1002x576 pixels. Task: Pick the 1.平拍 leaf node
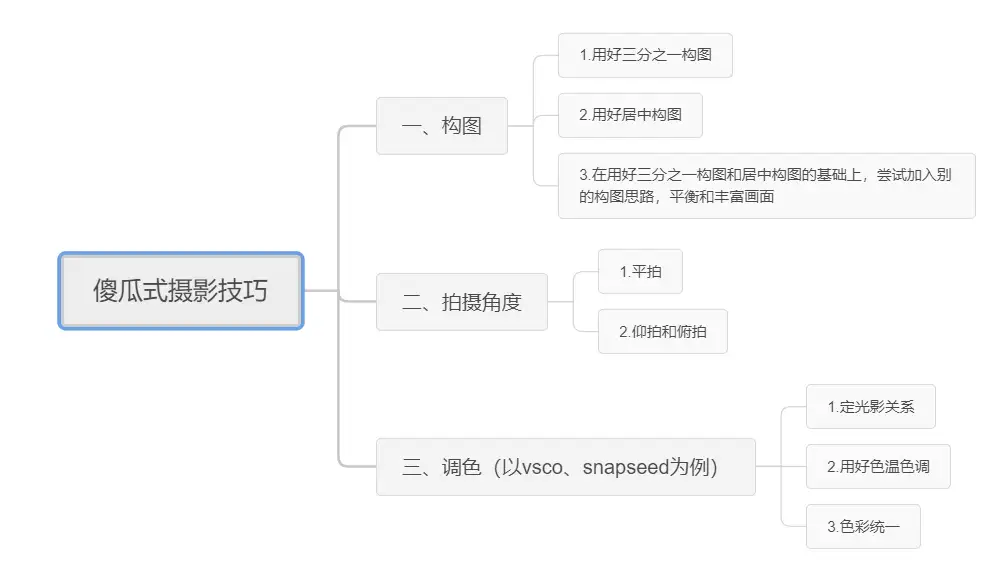click(x=640, y=272)
